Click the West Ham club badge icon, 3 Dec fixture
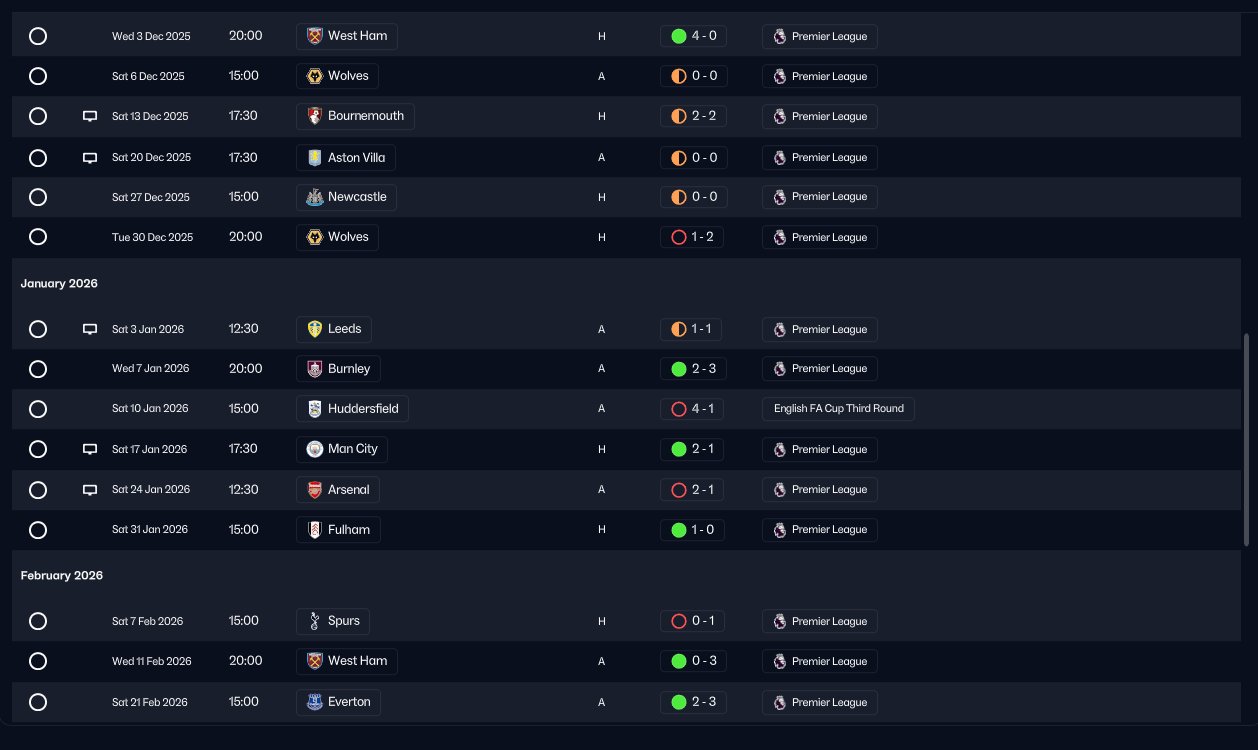 [315, 37]
